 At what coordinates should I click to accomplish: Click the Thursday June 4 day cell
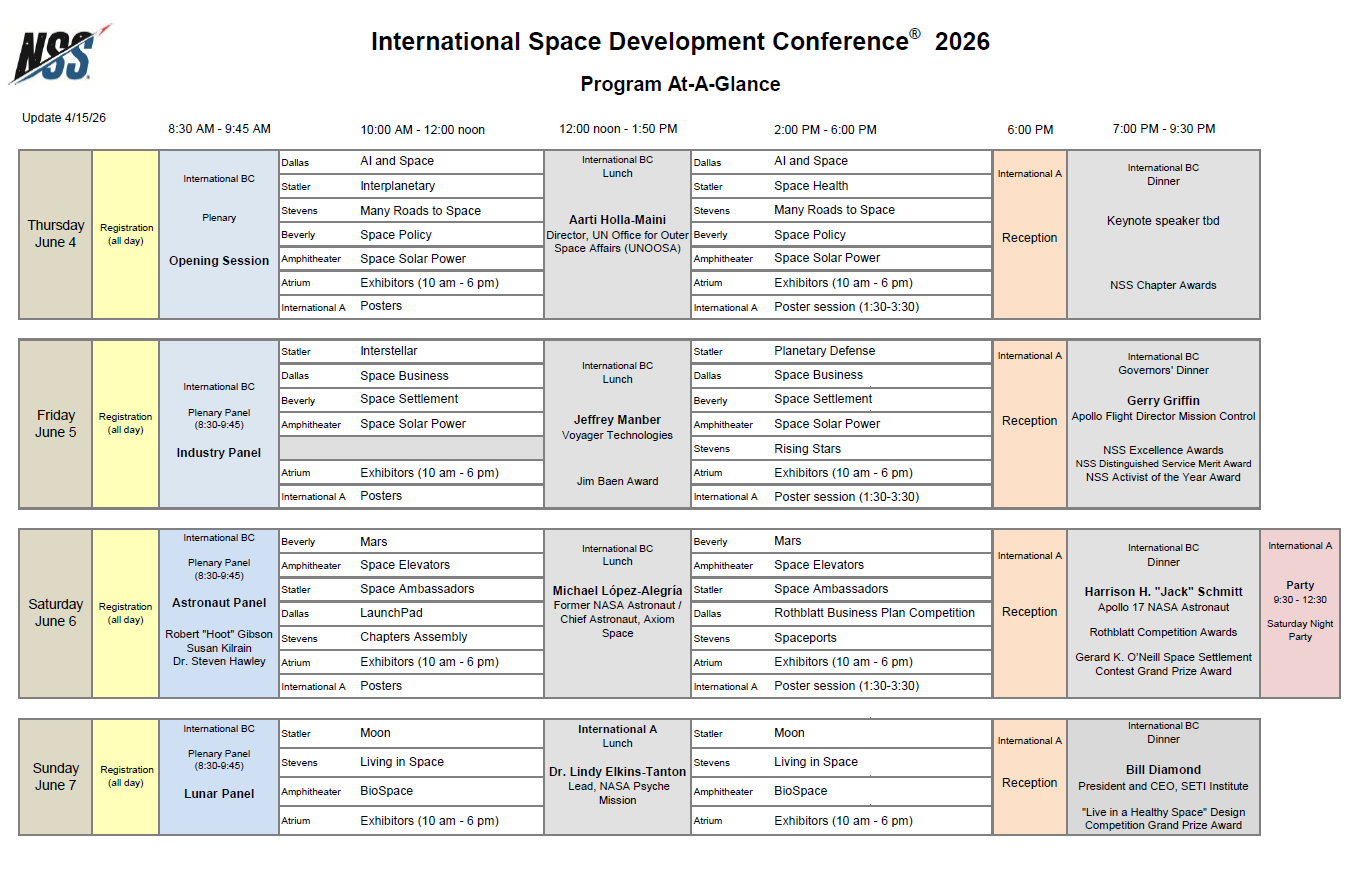click(56, 234)
